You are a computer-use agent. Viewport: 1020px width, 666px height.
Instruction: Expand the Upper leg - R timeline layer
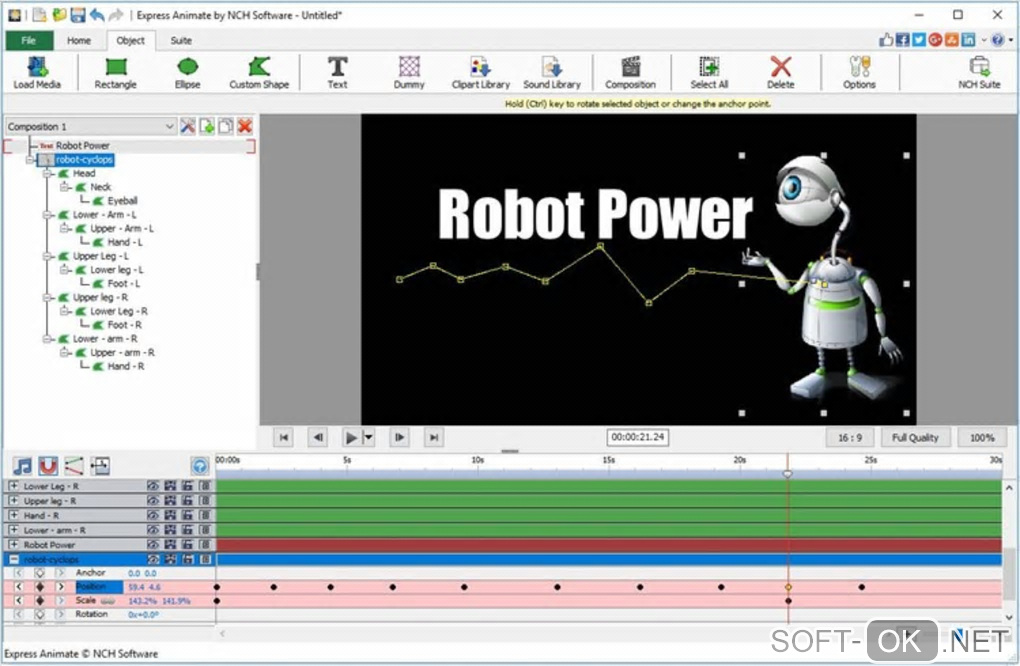[13, 501]
